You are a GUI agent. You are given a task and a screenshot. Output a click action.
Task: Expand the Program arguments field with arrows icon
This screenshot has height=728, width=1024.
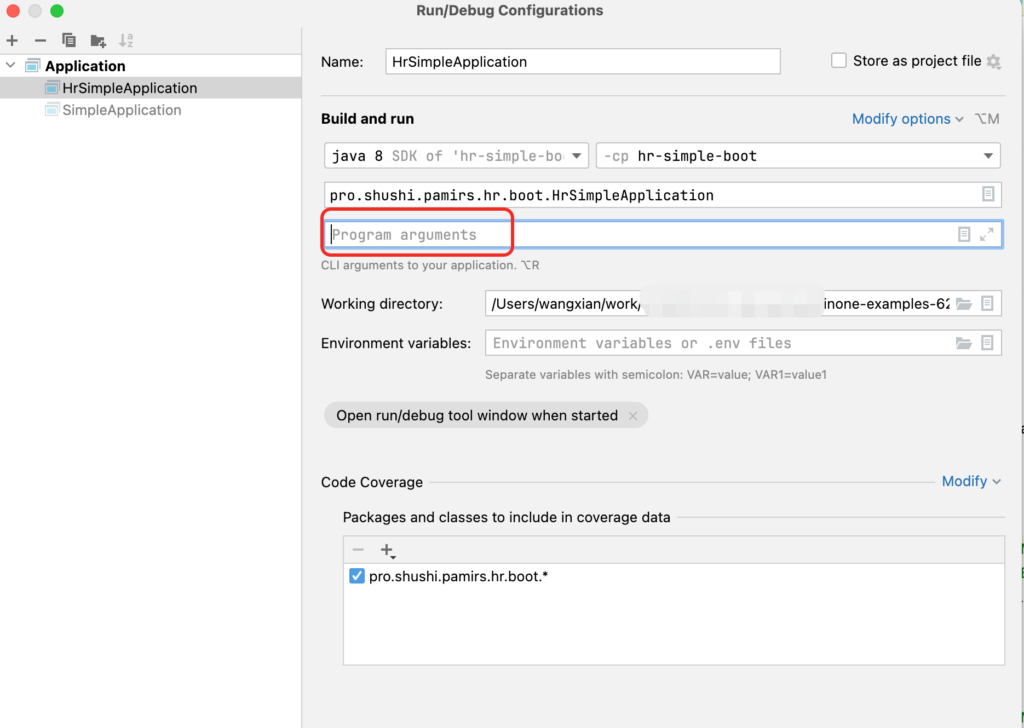tap(987, 234)
